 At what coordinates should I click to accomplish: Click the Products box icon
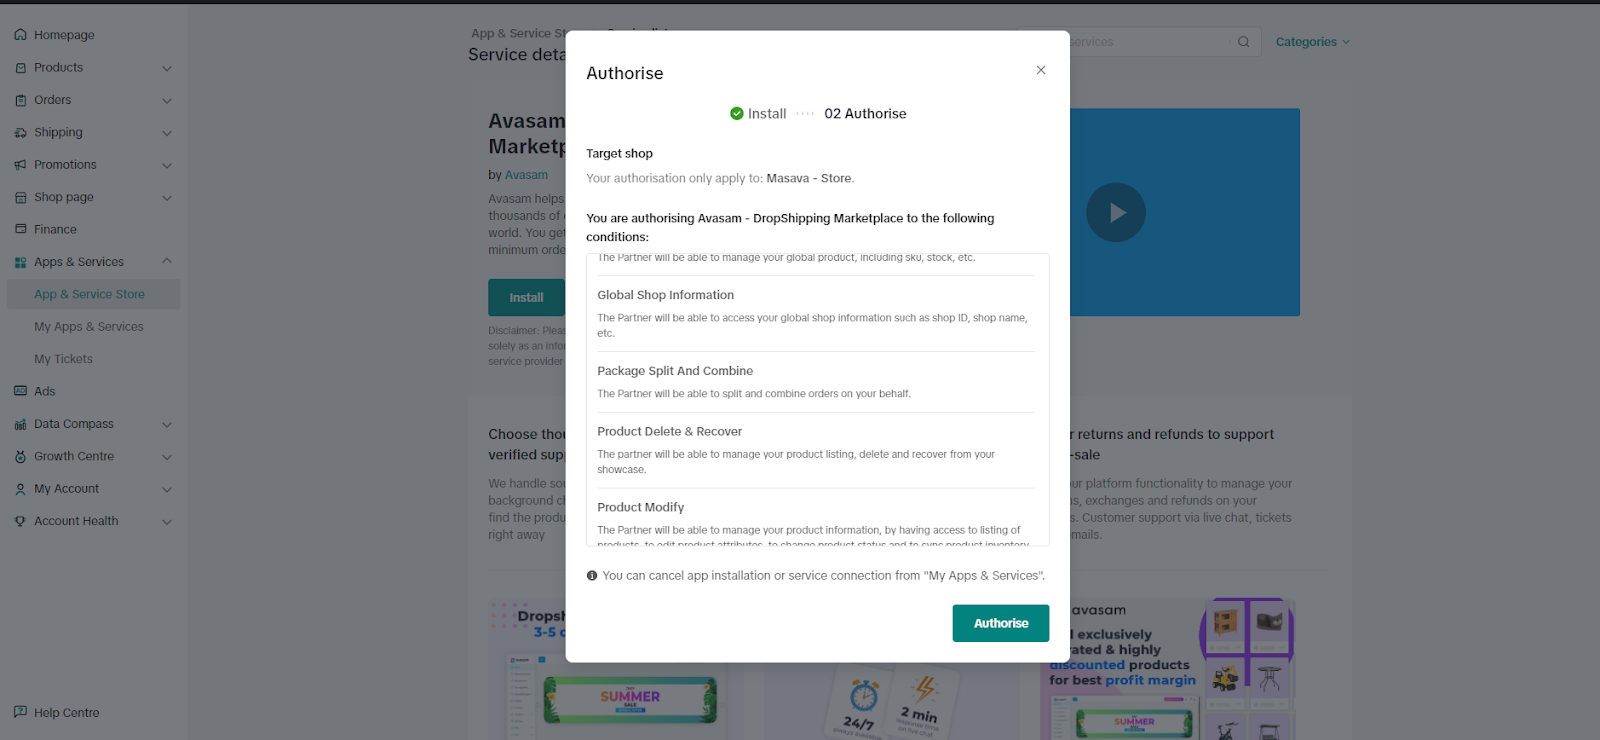20,68
